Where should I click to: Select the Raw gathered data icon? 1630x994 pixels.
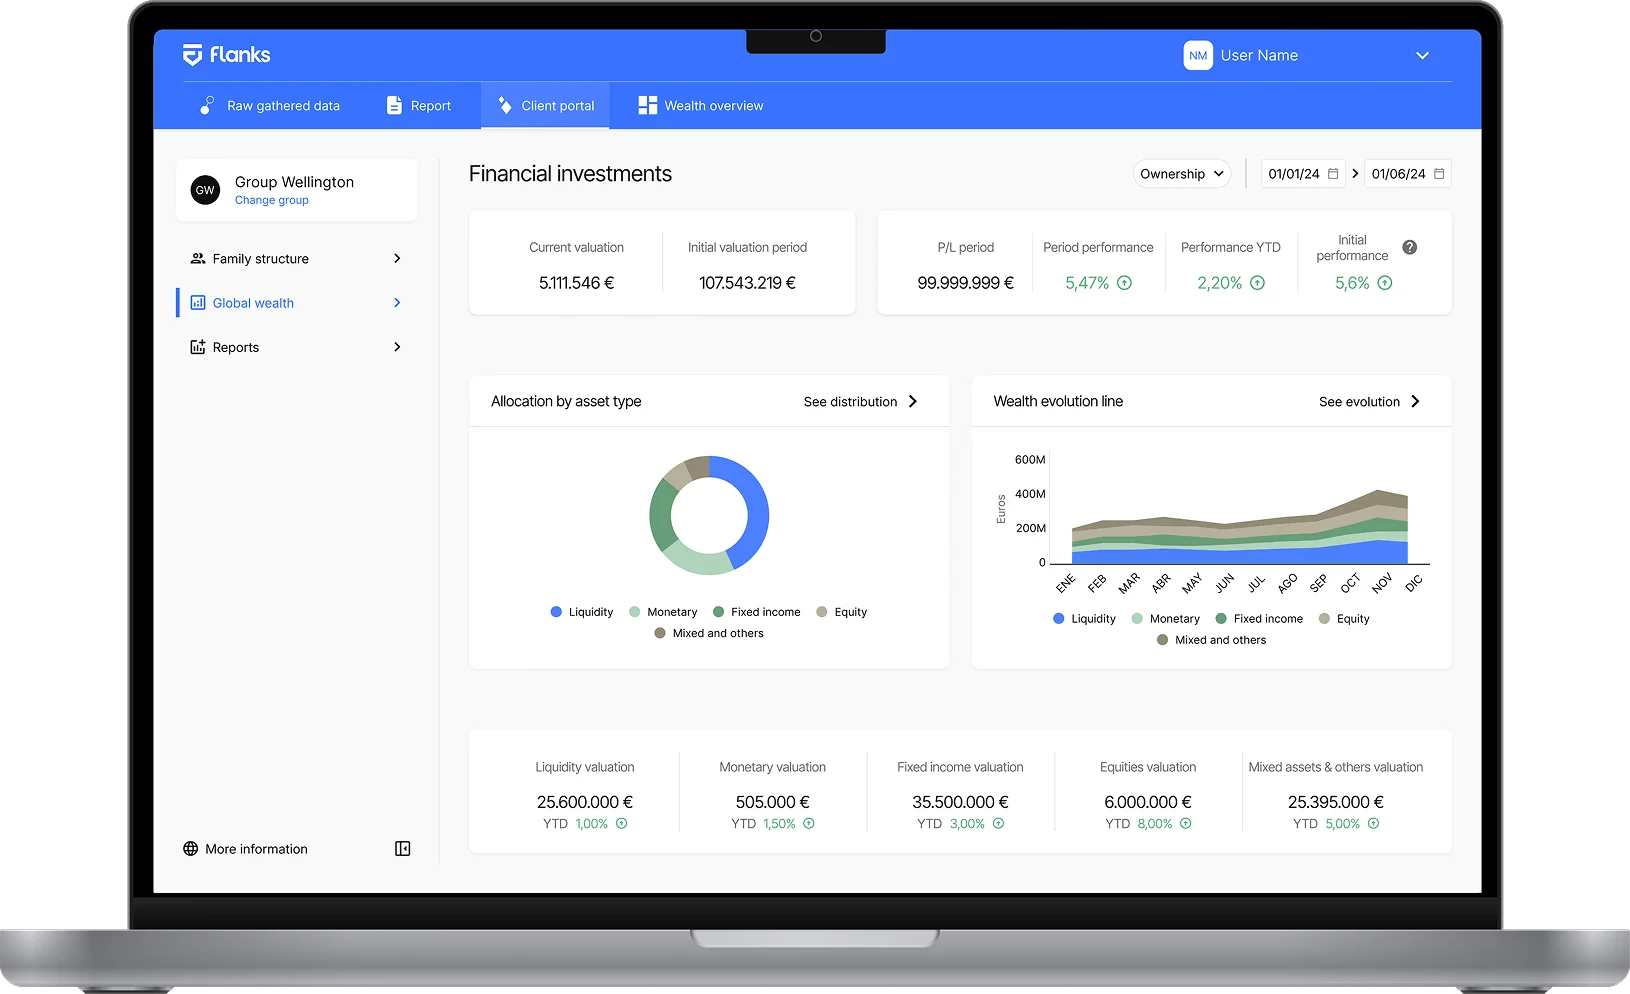coord(206,105)
